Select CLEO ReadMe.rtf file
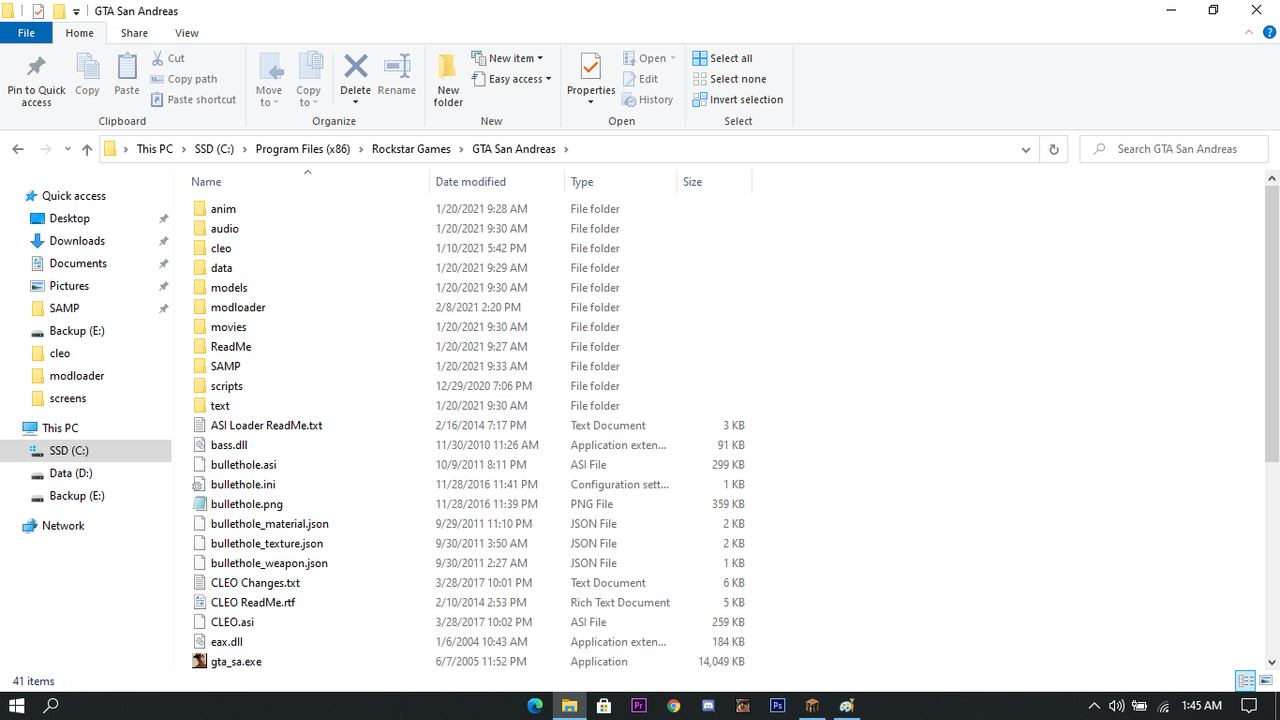 253,603
